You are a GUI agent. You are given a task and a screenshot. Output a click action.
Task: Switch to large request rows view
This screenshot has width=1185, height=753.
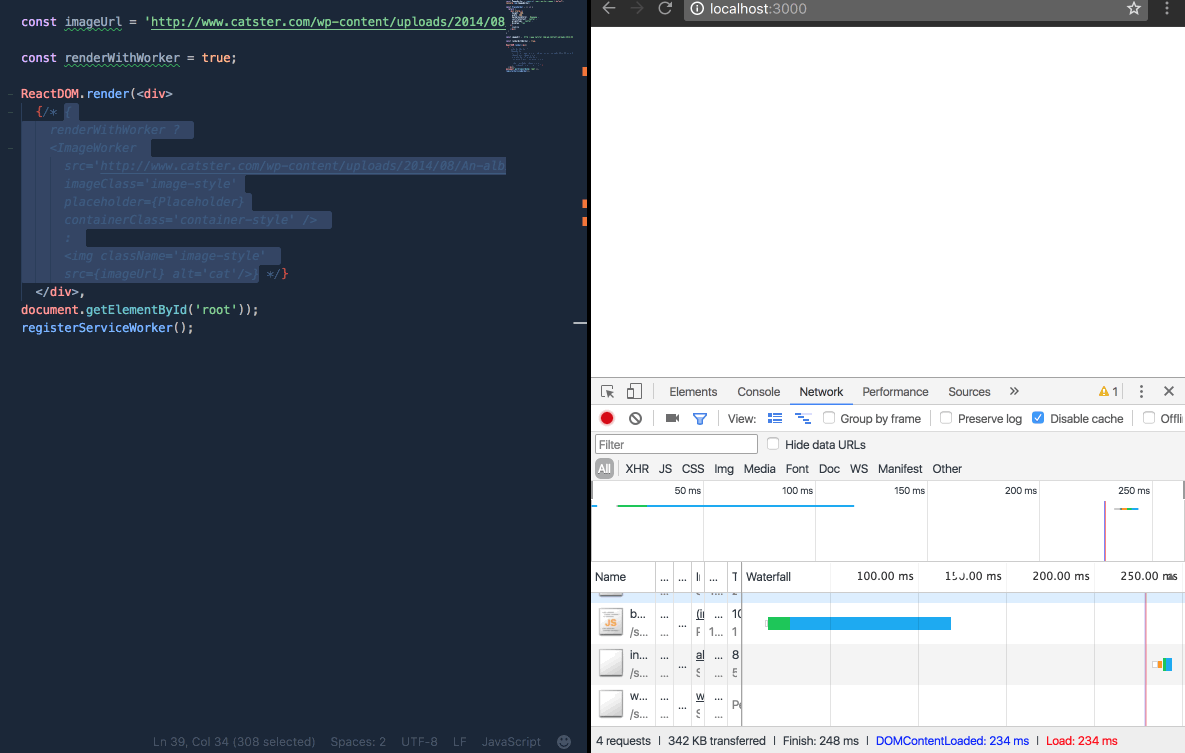tap(775, 418)
